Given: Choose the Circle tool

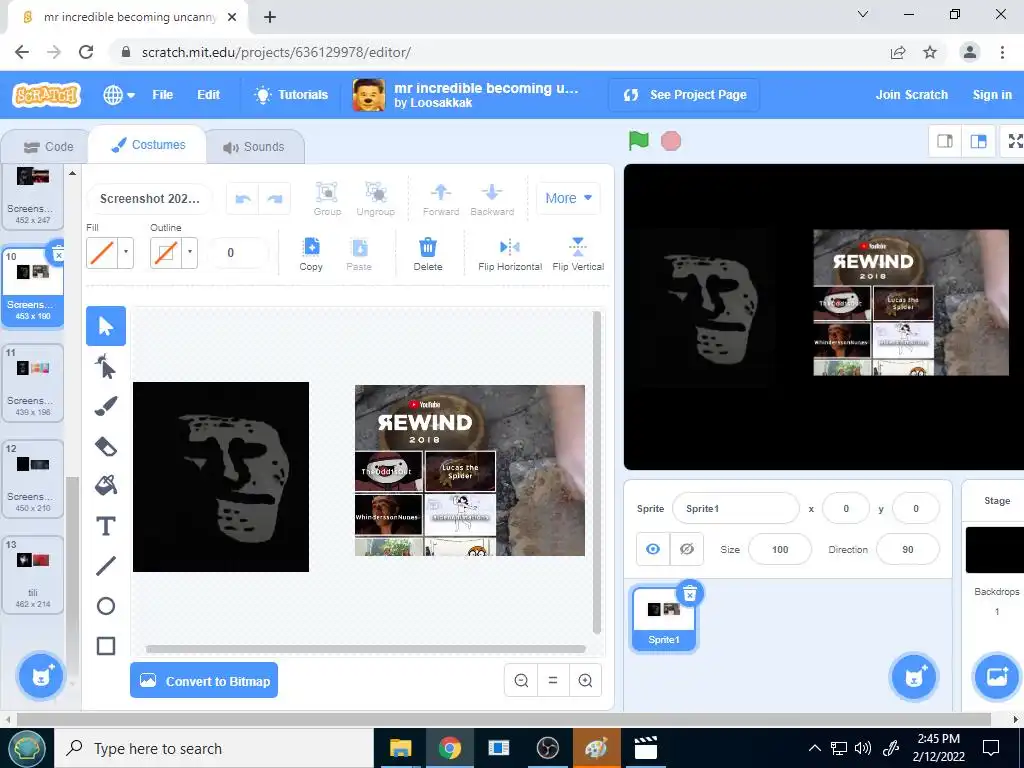Looking at the screenshot, I should point(106,606).
